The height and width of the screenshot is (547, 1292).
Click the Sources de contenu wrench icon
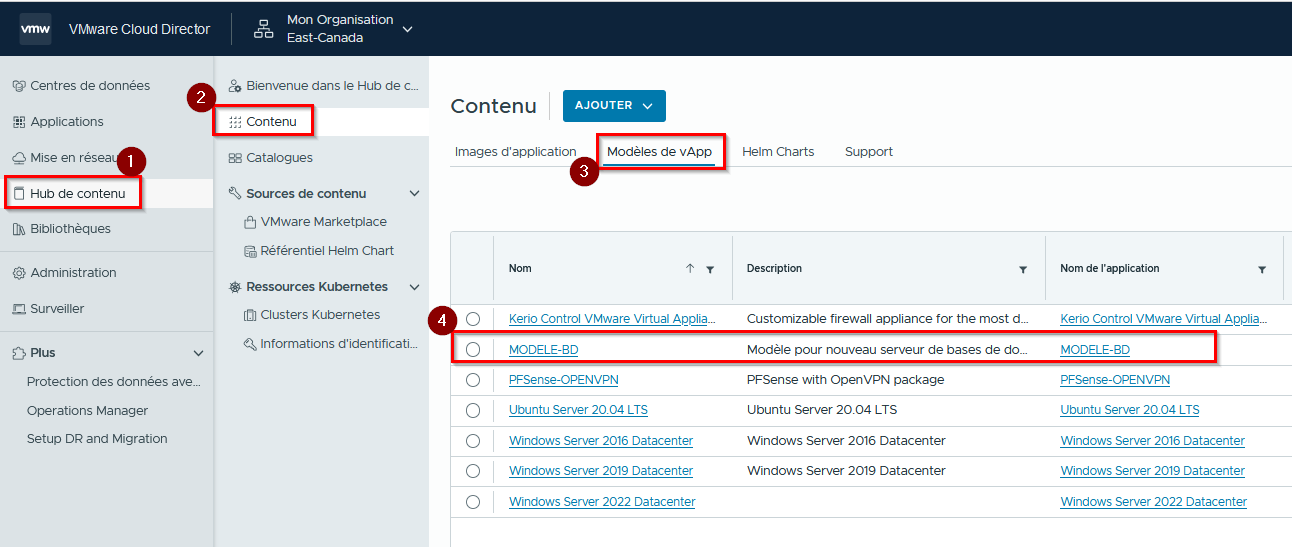[x=235, y=194]
